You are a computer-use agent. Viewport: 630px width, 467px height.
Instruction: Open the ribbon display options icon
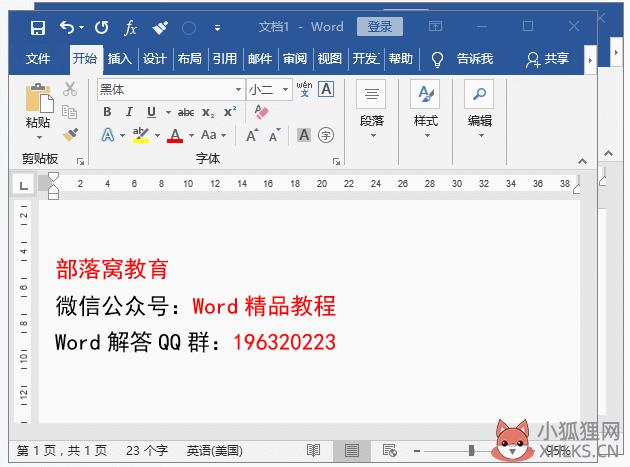[435, 27]
